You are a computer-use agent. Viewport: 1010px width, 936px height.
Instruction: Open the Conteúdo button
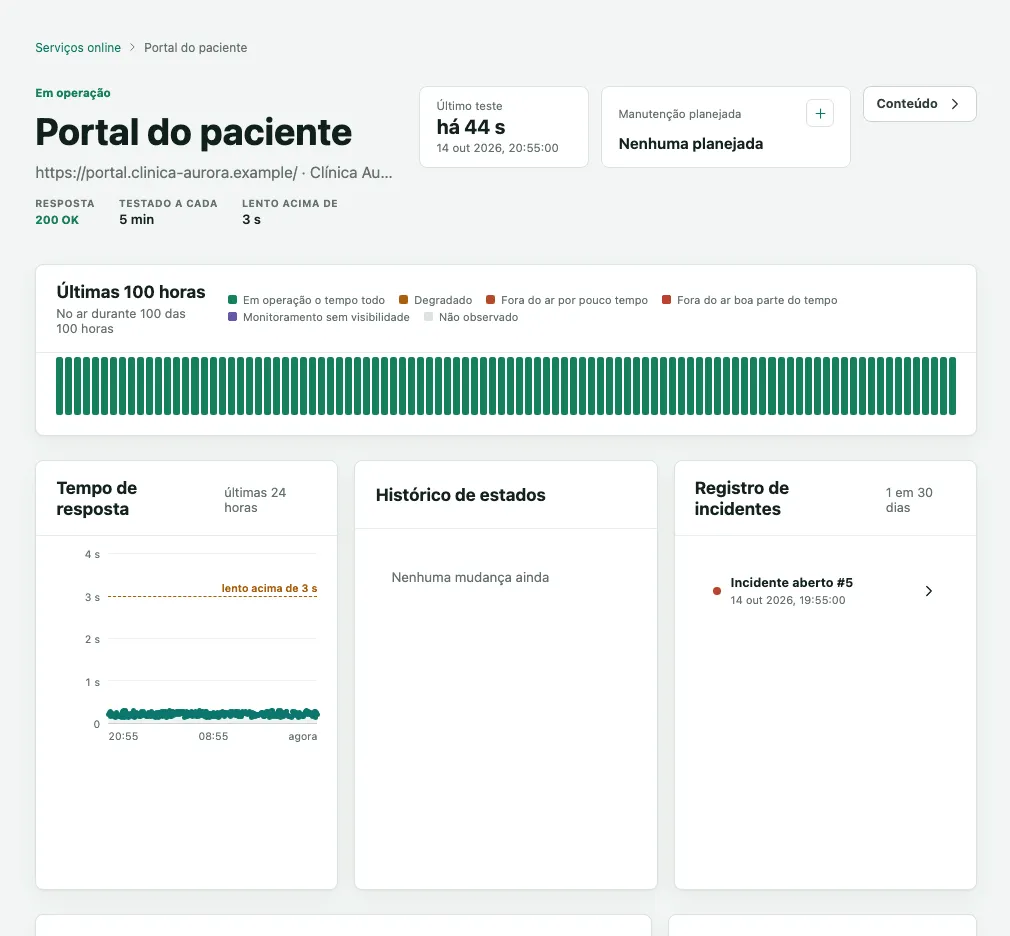point(919,104)
